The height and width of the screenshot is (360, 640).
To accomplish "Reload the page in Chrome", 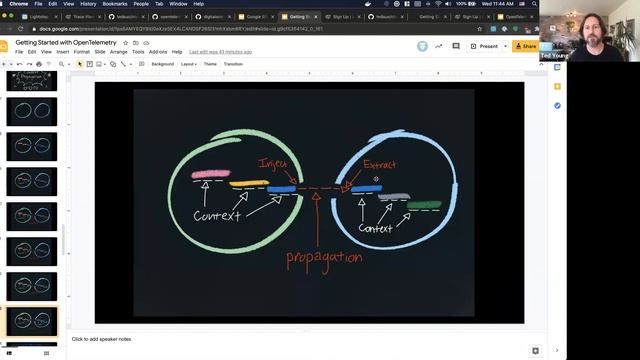I will point(20,29).
